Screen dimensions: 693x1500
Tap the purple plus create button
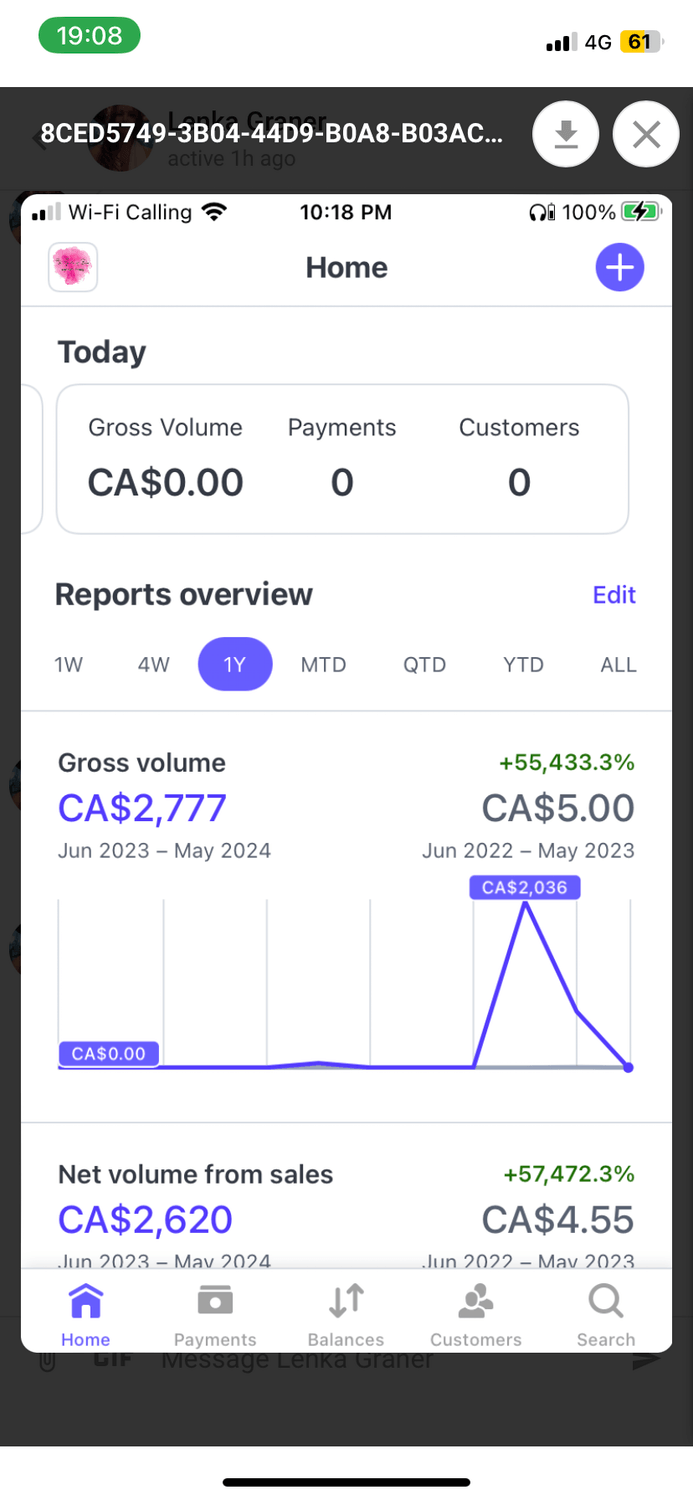620,268
